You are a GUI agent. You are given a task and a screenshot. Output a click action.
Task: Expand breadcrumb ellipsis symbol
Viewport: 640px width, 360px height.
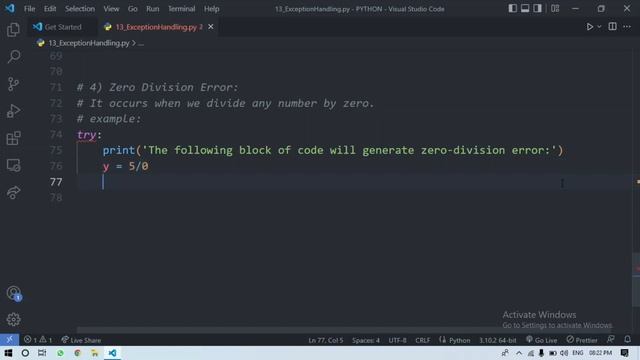pyautogui.click(x=141, y=43)
